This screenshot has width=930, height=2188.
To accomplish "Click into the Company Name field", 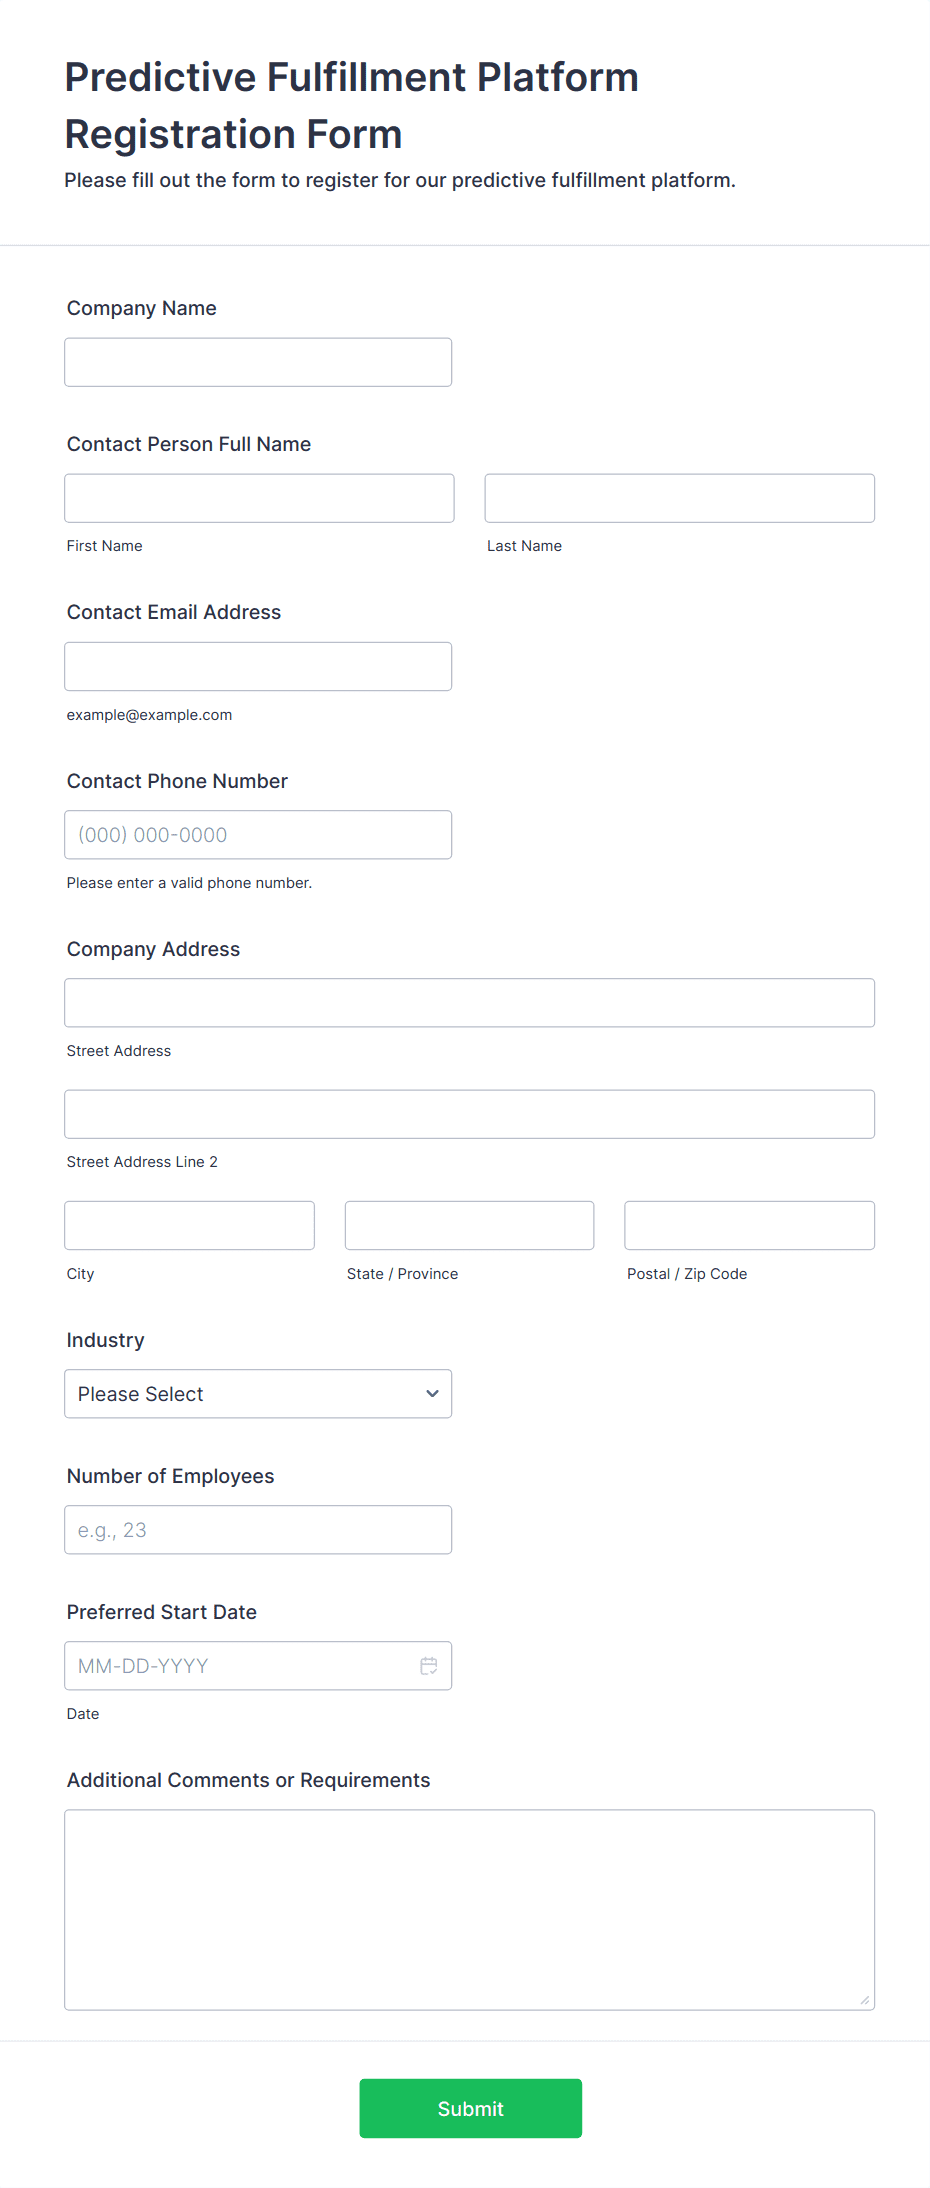I will [x=258, y=362].
